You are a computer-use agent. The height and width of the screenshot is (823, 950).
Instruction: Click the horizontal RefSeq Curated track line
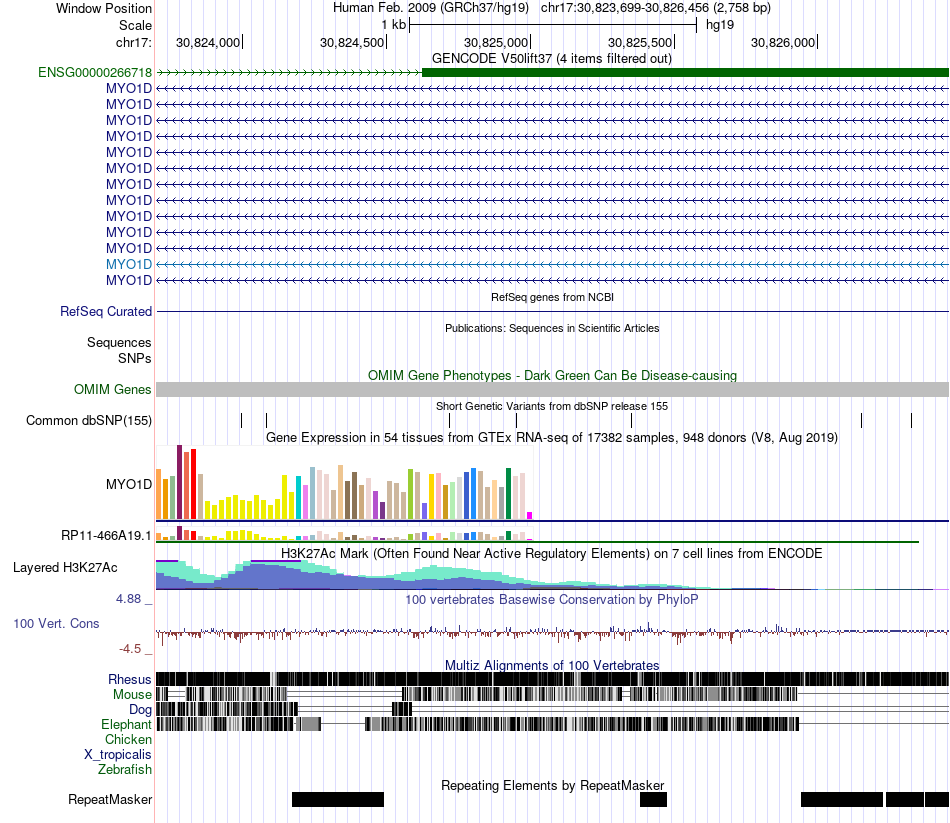(553, 312)
